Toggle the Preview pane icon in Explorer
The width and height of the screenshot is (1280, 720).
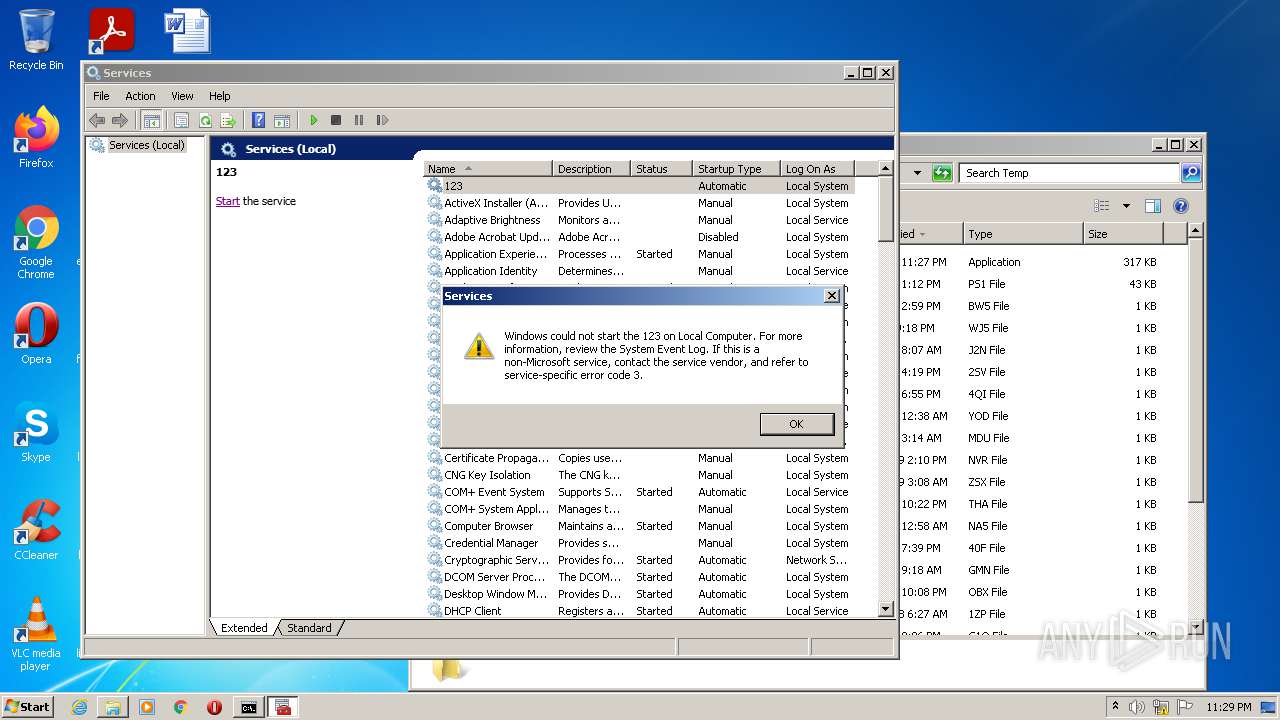[1152, 206]
